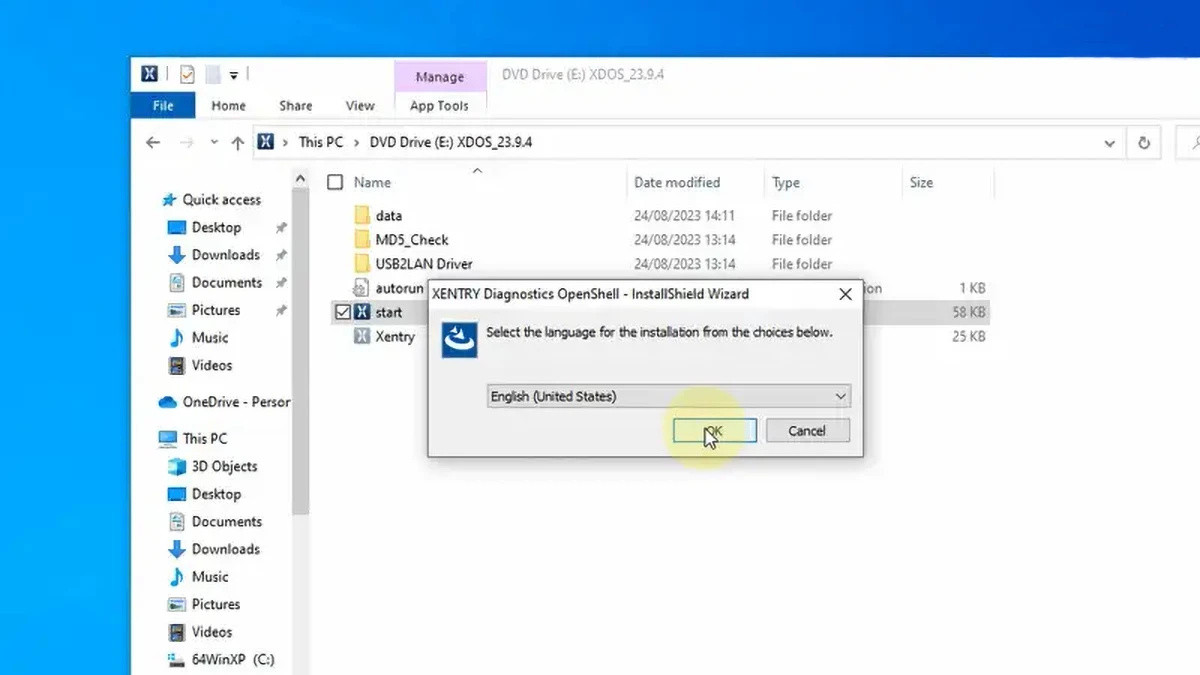Open the View ribbon tab

(x=360, y=105)
